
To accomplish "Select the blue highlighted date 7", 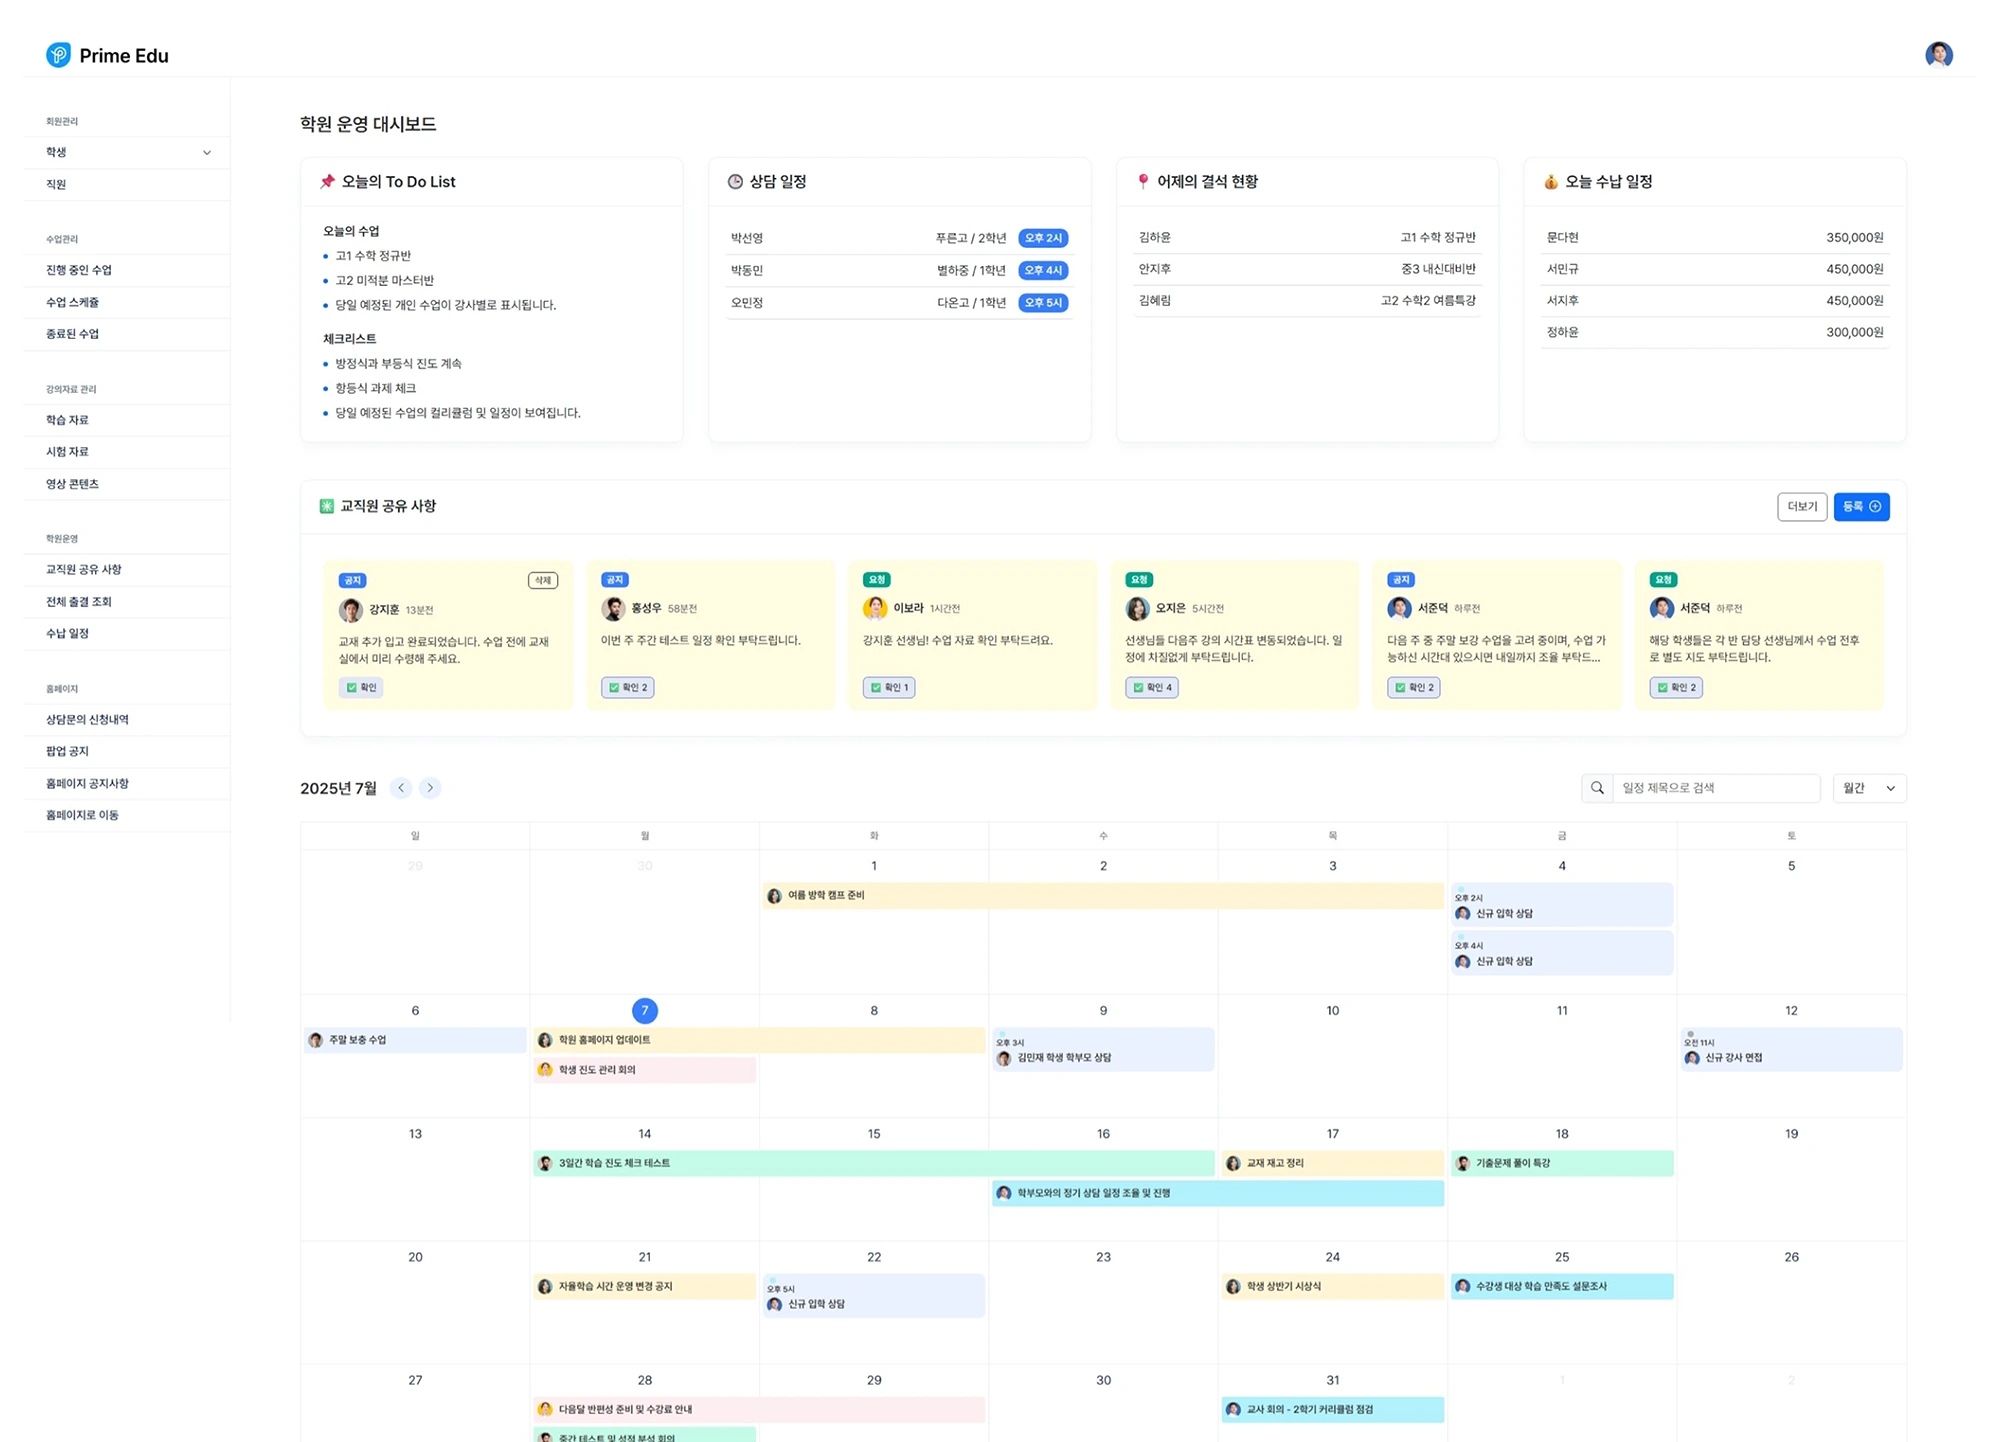I will coord(645,1011).
